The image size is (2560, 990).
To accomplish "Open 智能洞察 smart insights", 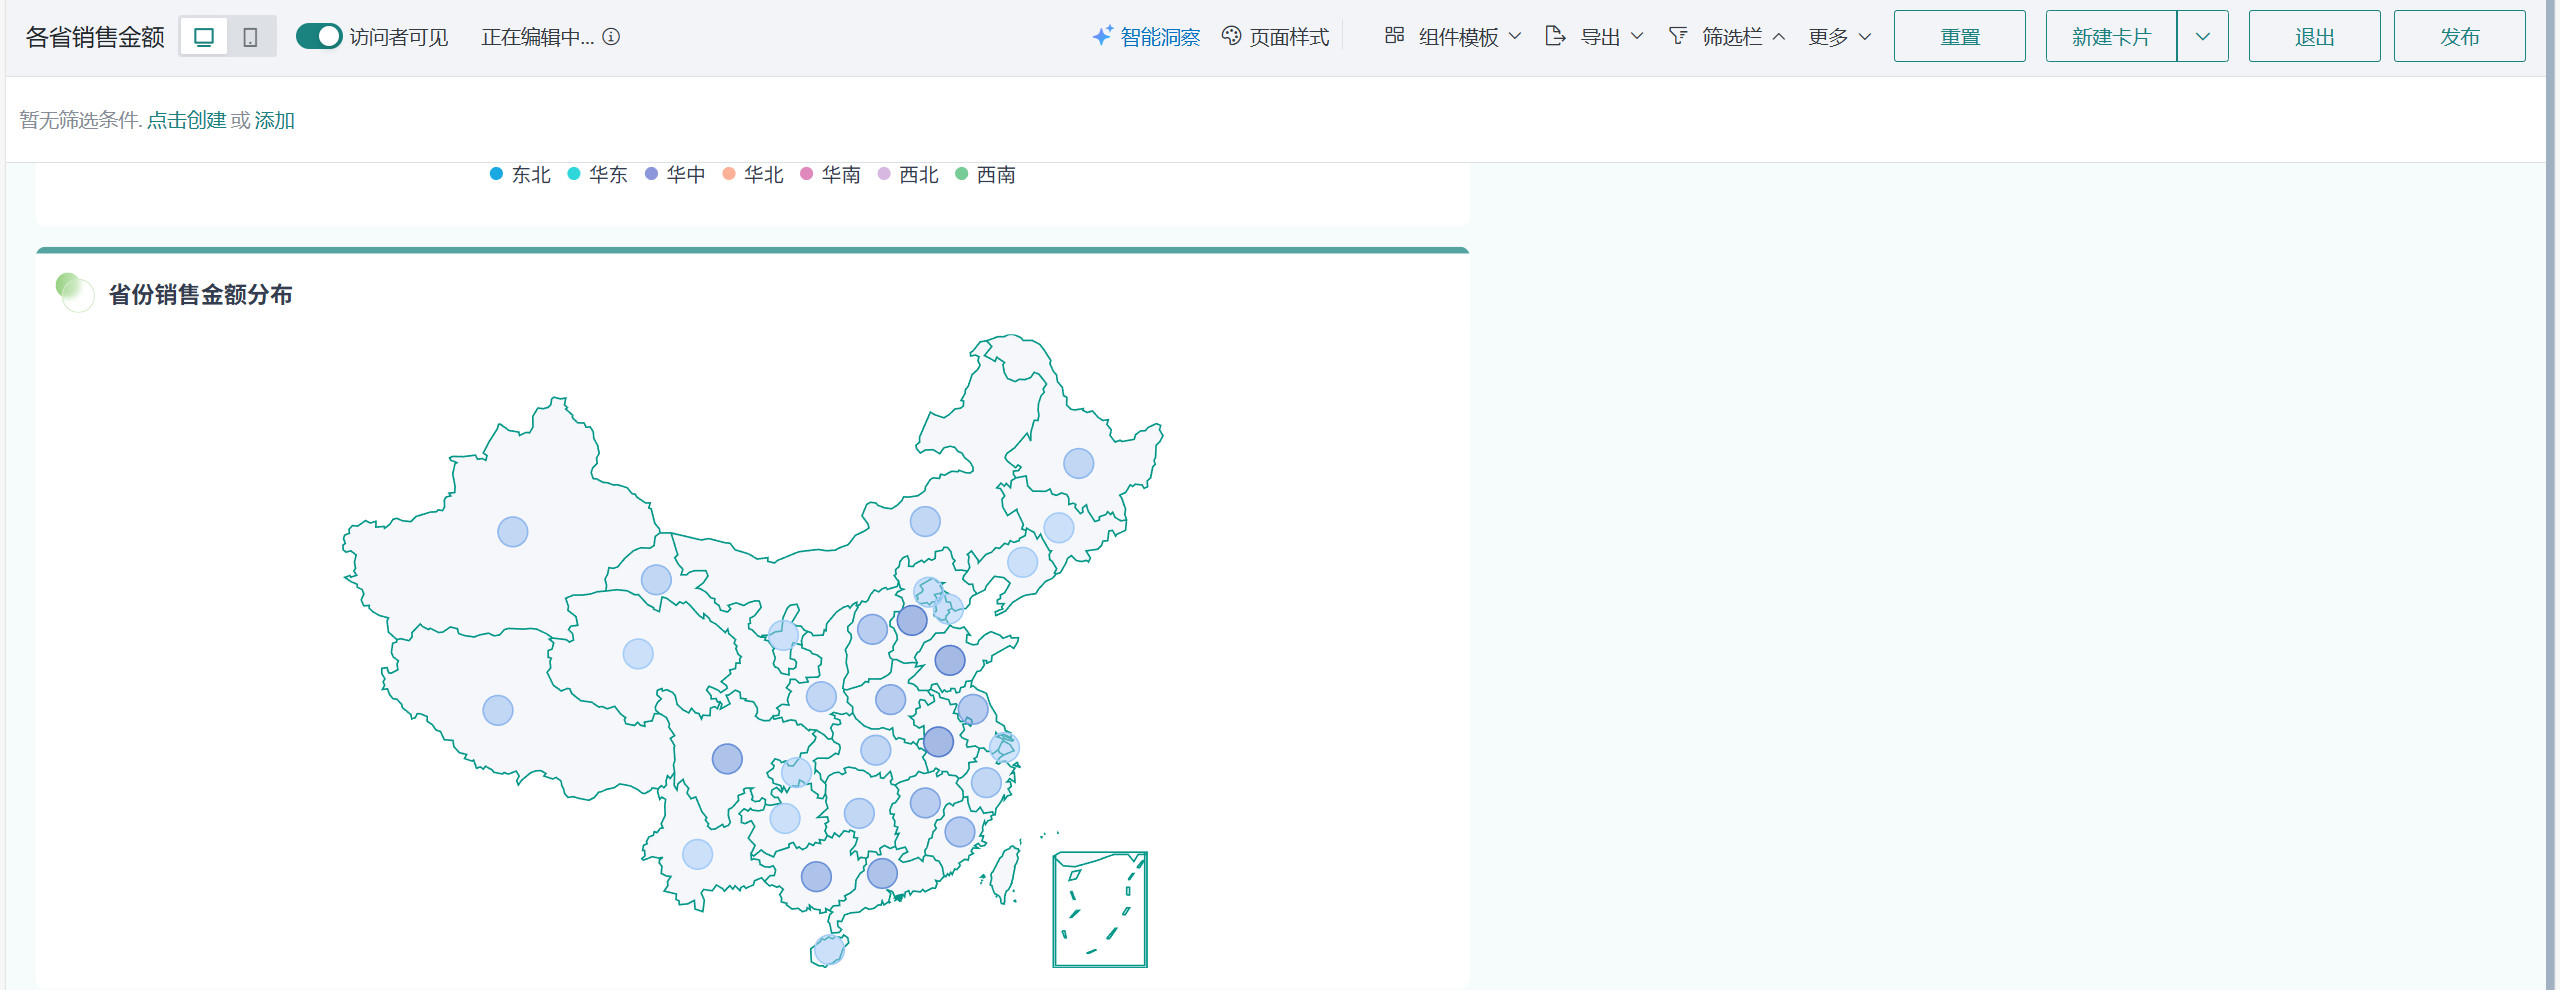I will [1146, 37].
